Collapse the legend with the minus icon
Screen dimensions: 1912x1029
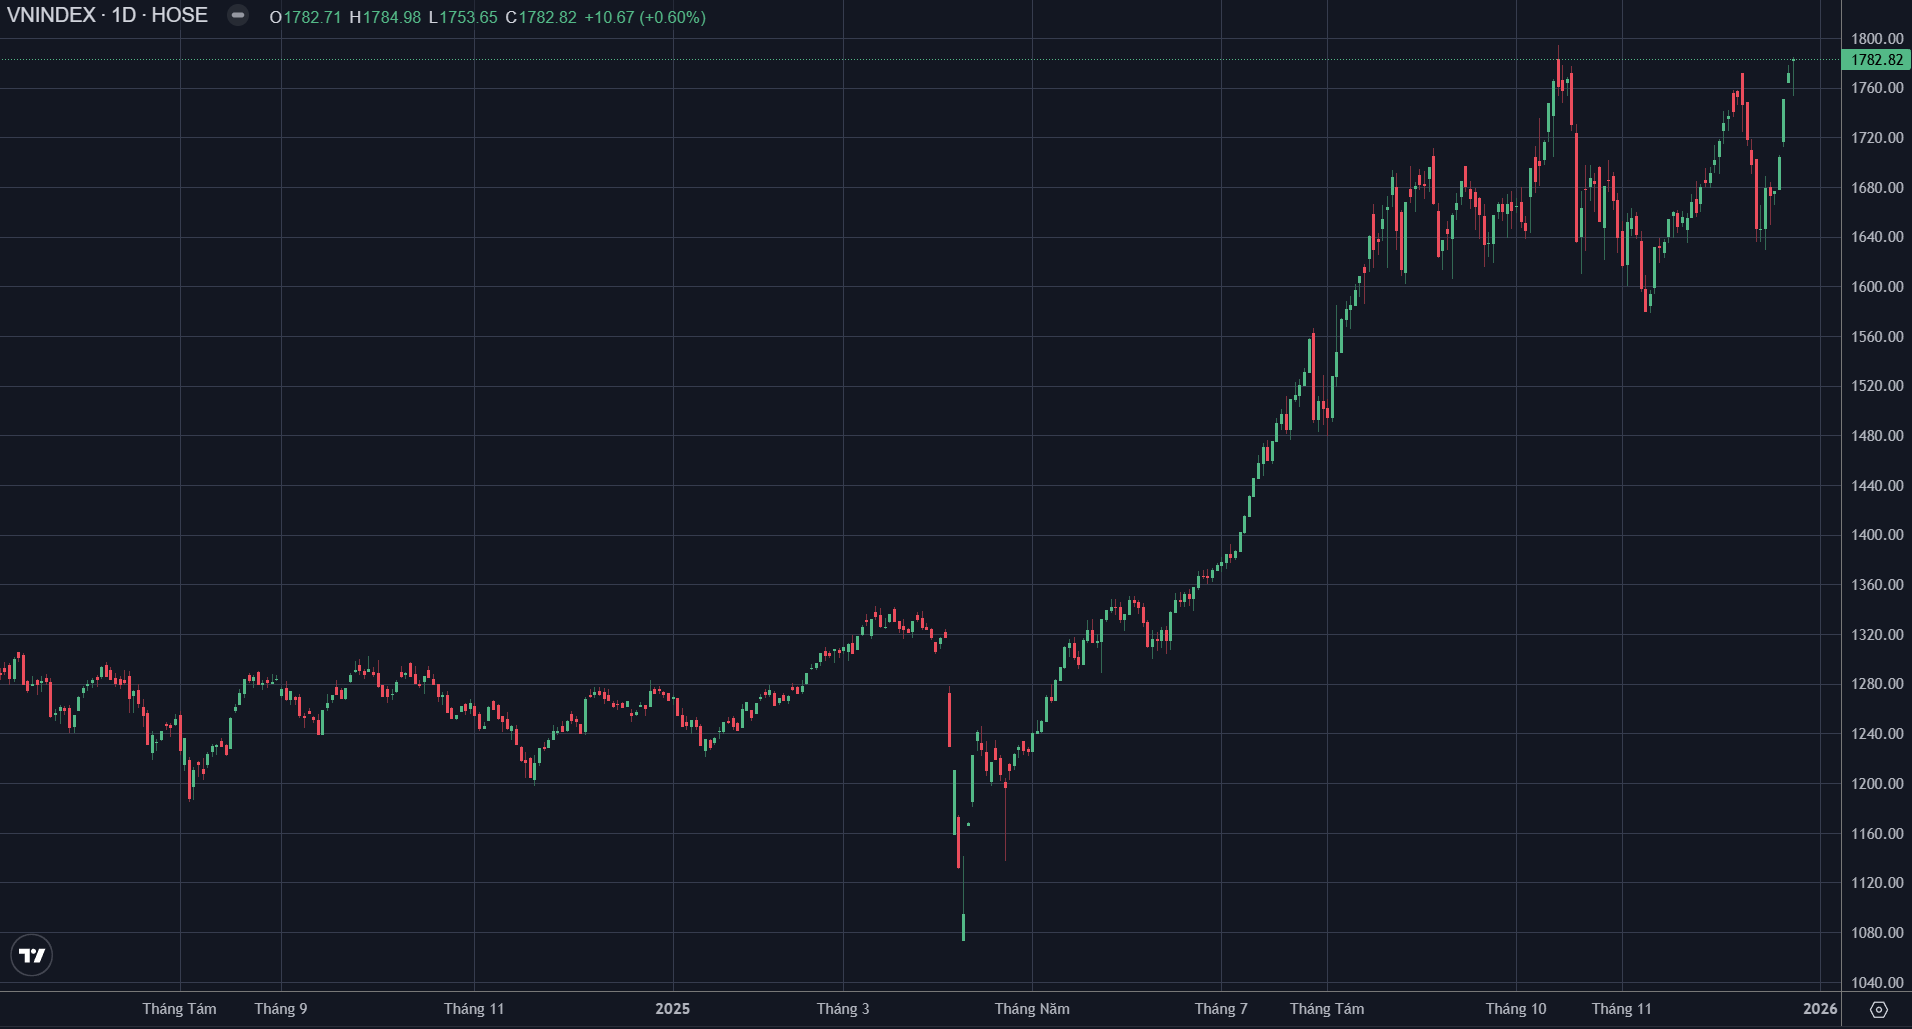pyautogui.click(x=238, y=16)
